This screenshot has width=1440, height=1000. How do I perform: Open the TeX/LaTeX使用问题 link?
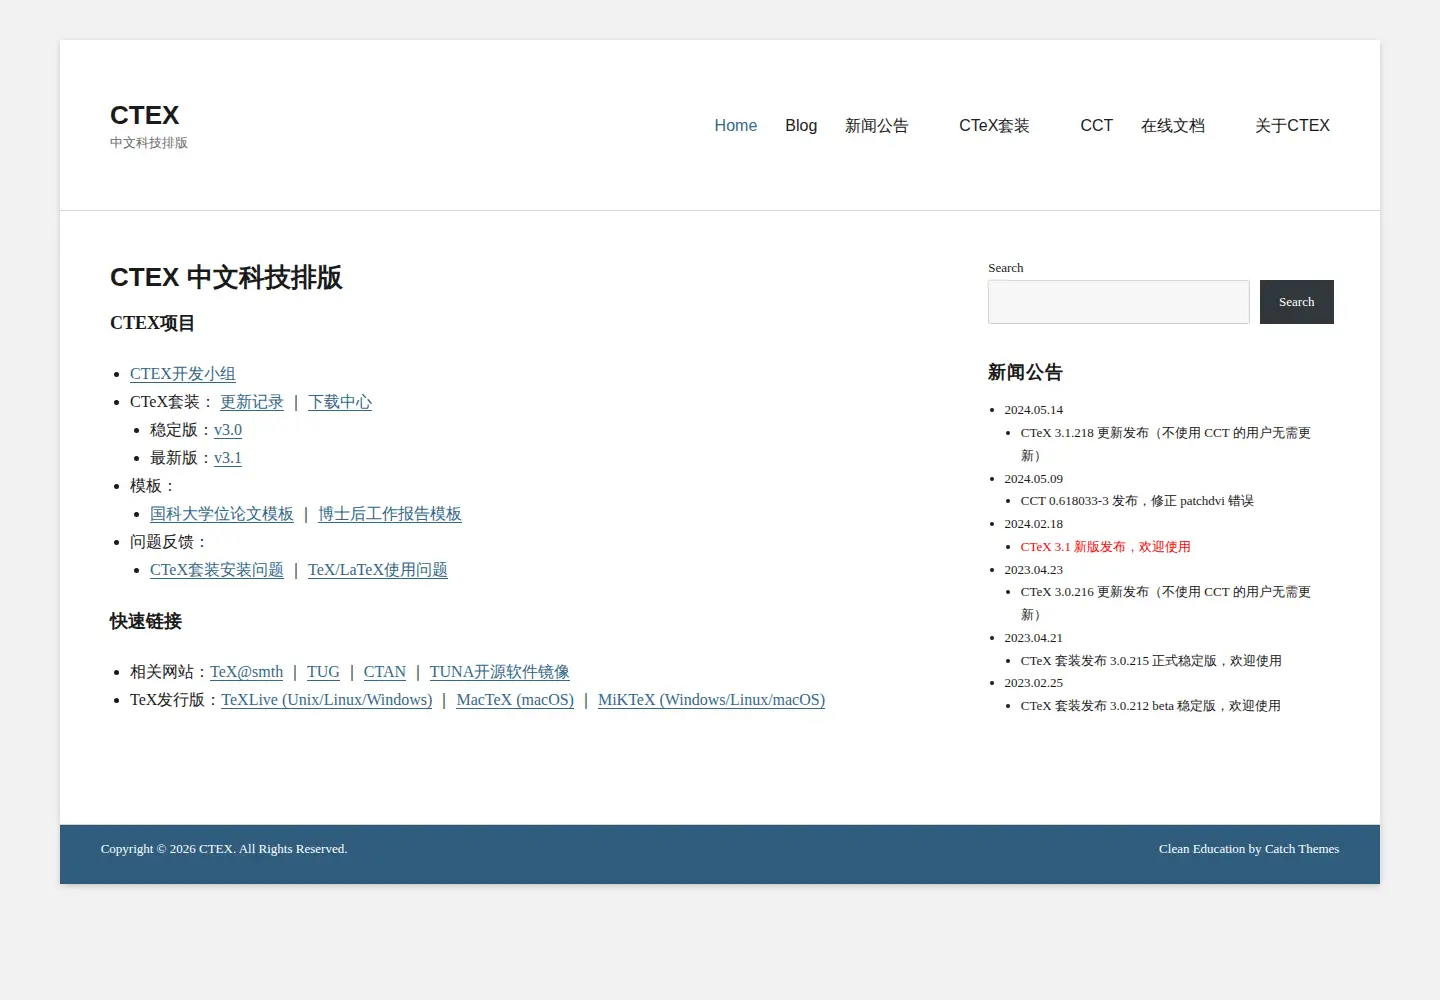point(378,570)
